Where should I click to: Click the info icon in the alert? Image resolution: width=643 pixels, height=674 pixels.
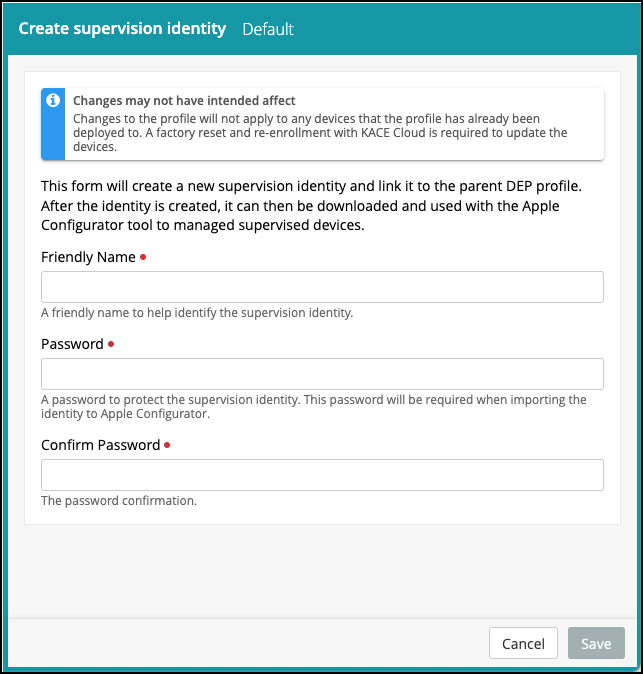tap(53, 101)
